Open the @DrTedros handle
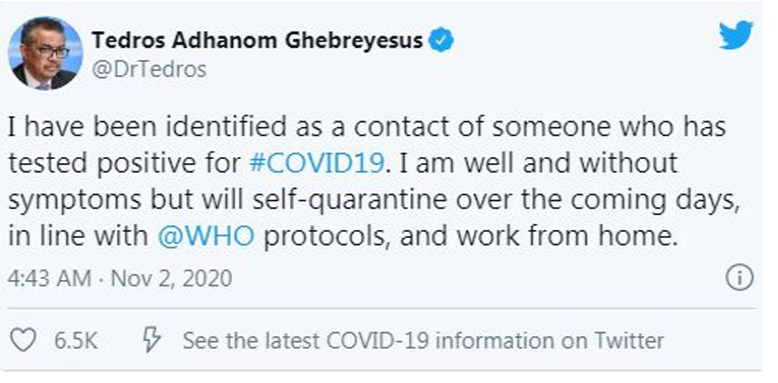This screenshot has width=778, height=383. point(149,69)
